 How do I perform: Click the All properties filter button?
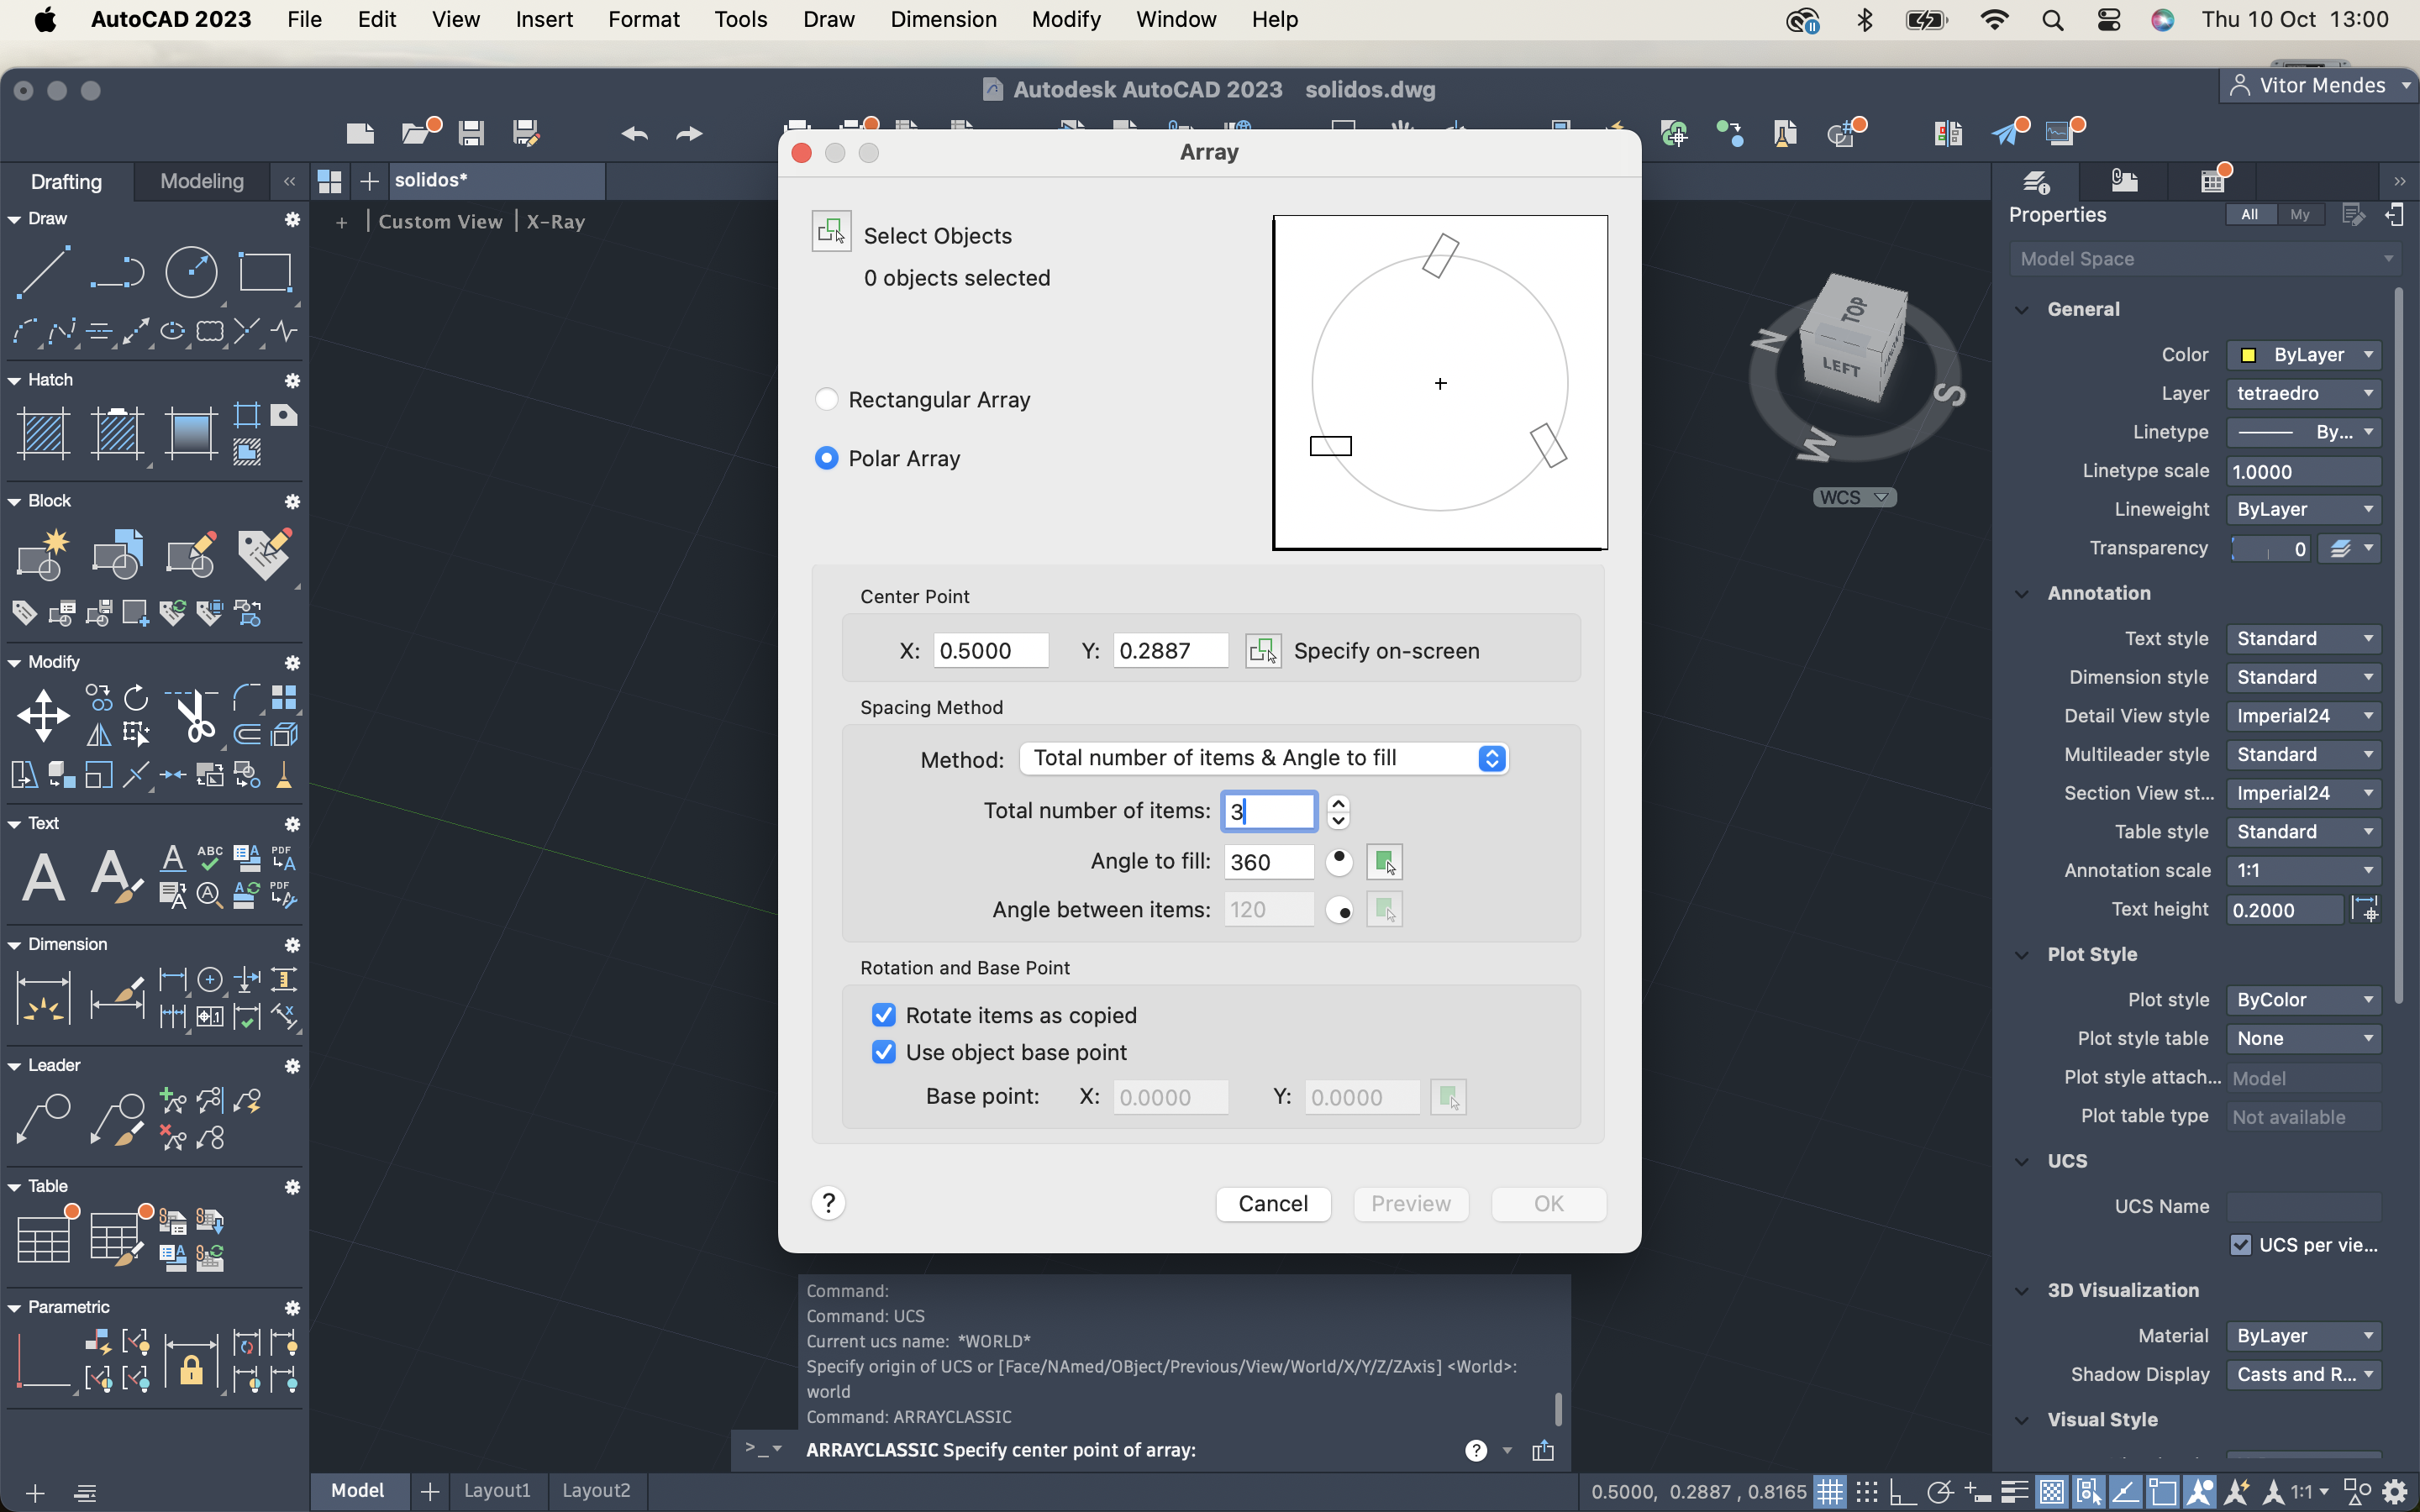coord(2250,214)
